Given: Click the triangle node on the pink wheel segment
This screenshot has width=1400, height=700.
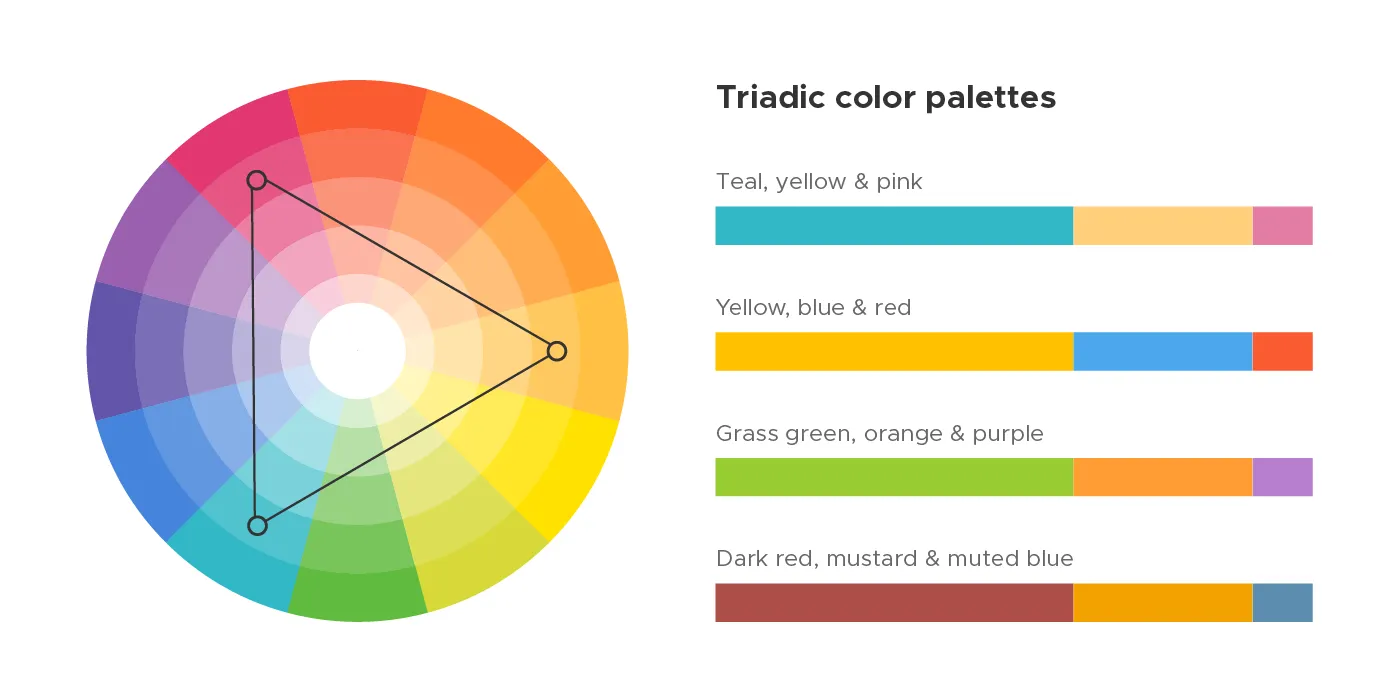Looking at the screenshot, I should [x=257, y=180].
